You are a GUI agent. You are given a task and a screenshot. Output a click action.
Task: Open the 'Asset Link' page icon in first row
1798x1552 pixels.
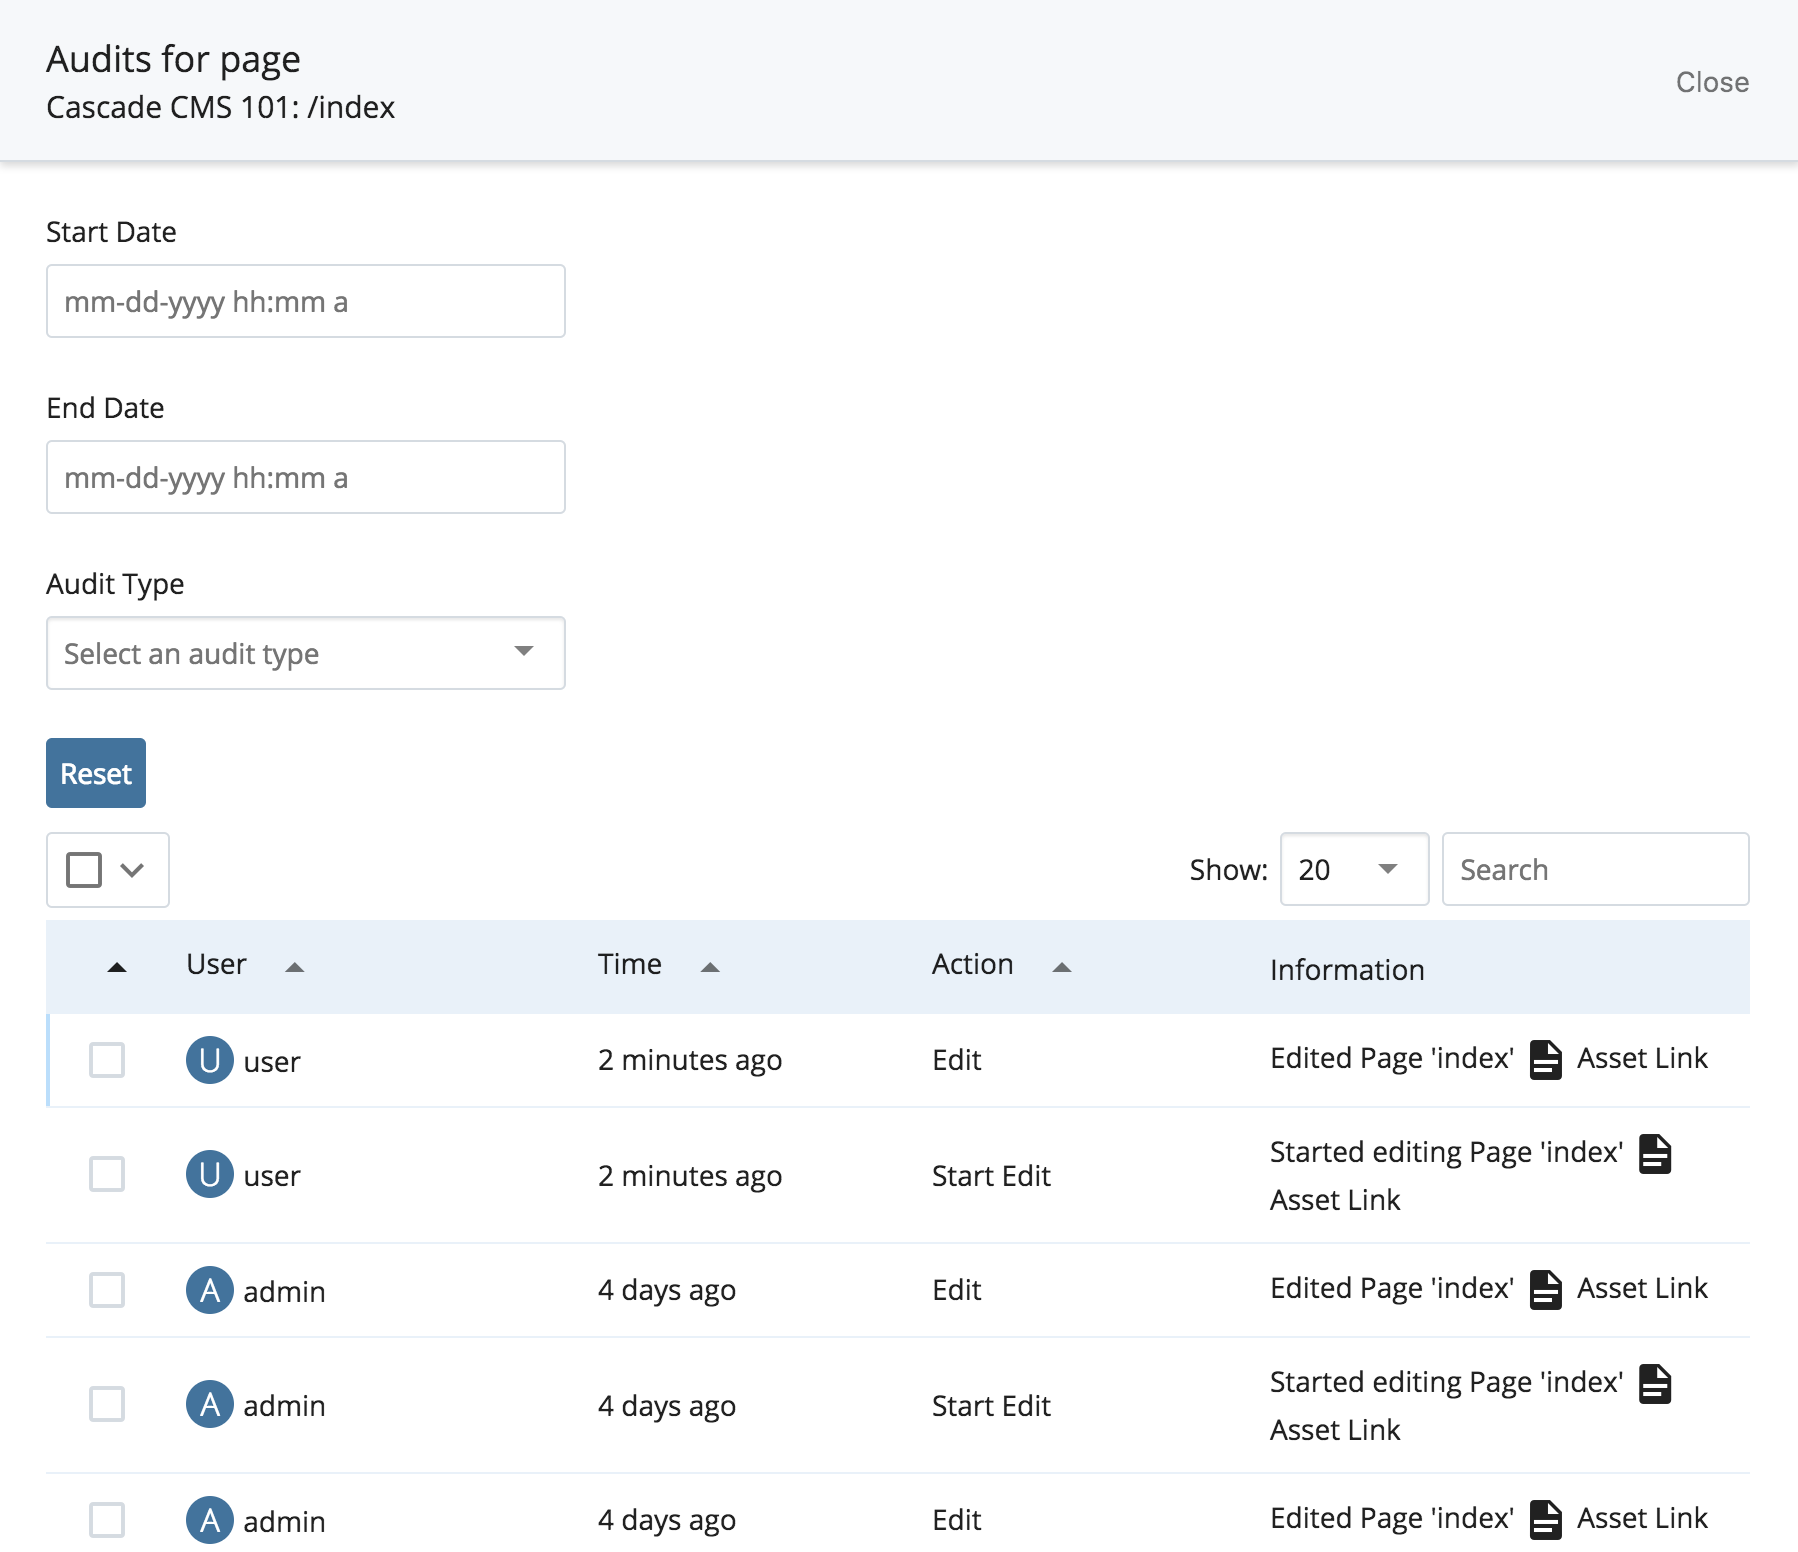1546,1061
